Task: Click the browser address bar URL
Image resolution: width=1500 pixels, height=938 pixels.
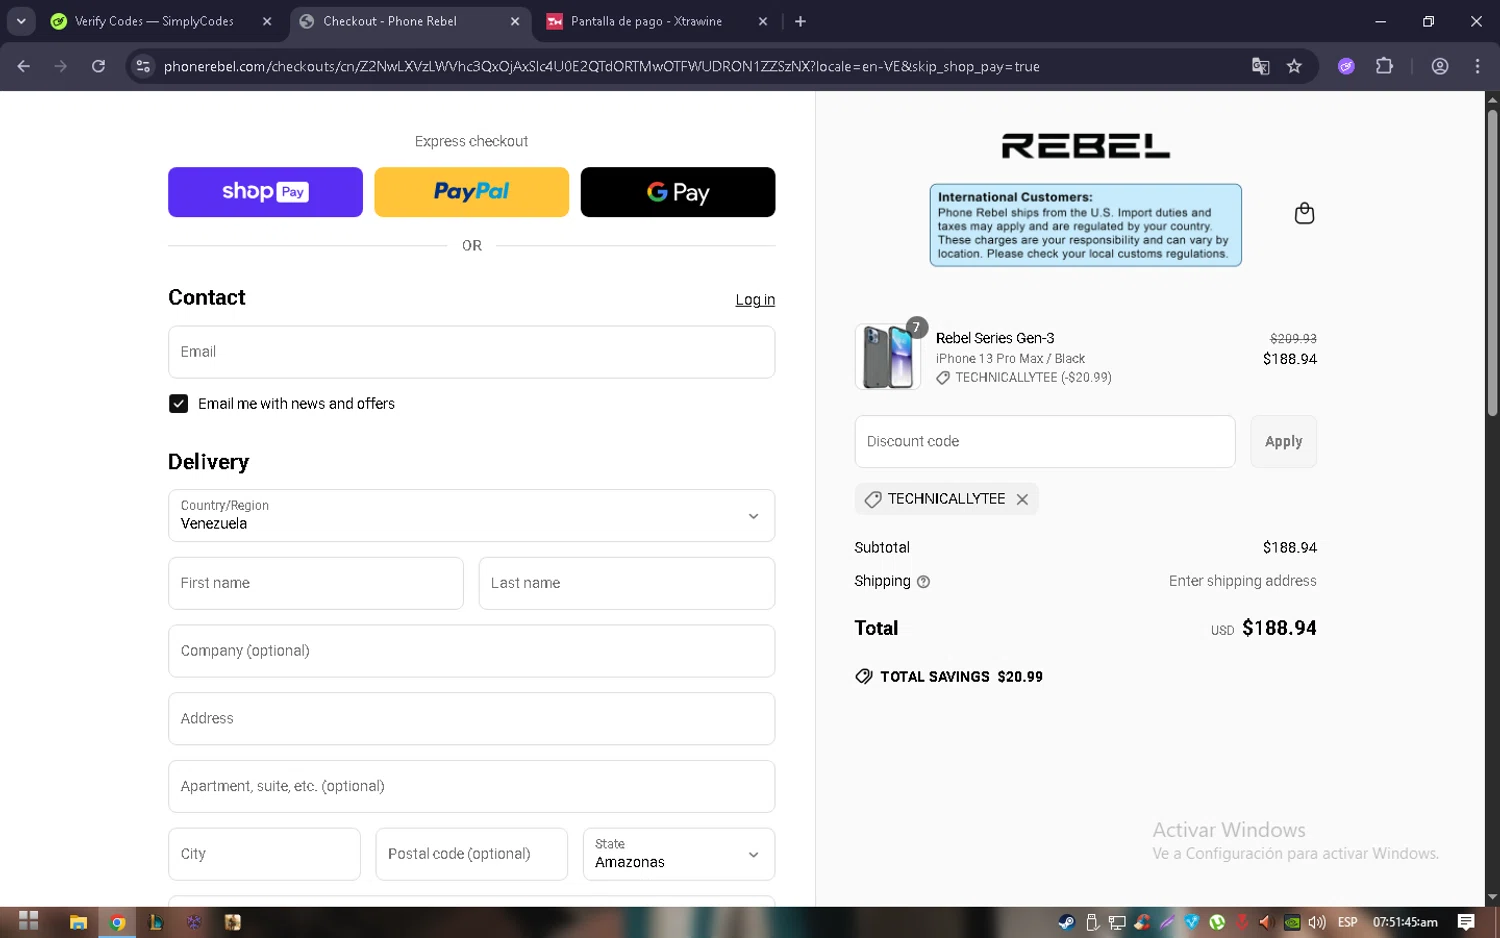Action: pyautogui.click(x=601, y=66)
